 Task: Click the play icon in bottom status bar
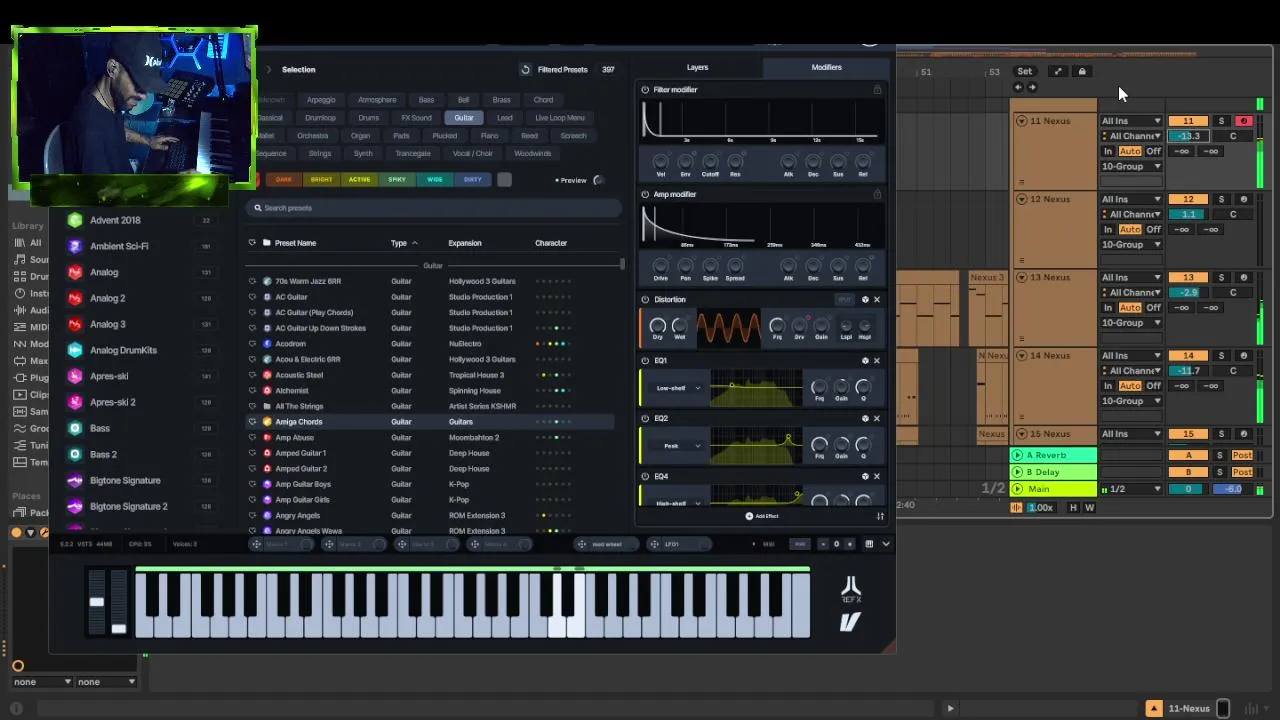(950, 709)
